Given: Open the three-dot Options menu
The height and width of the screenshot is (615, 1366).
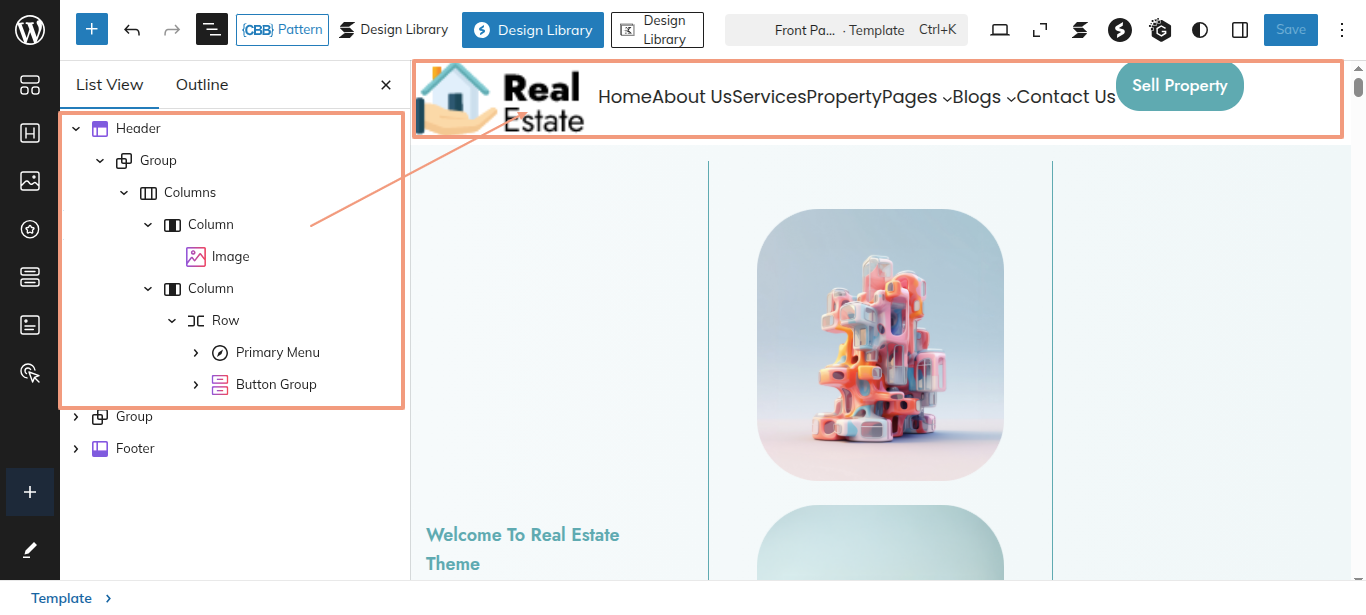Looking at the screenshot, I should (1342, 30).
